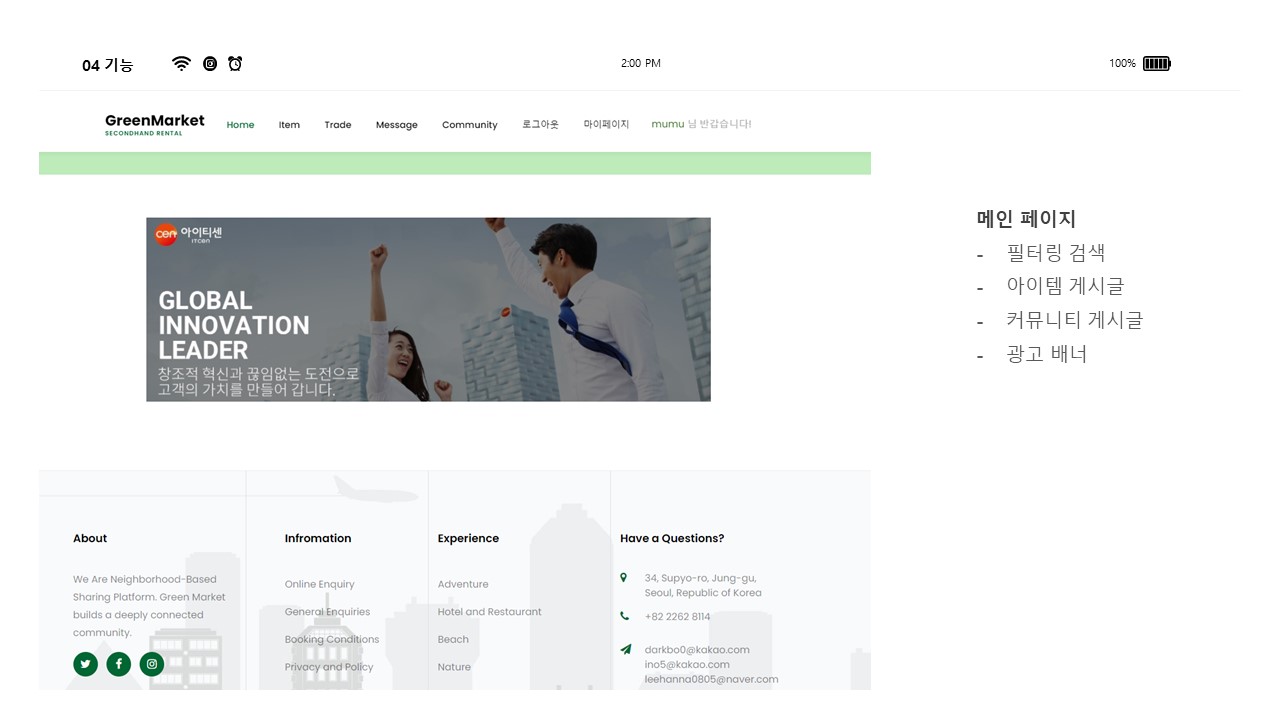Select the phone icon next to +82 2262 8114
The width and height of the screenshot is (1280, 720).
tap(625, 616)
